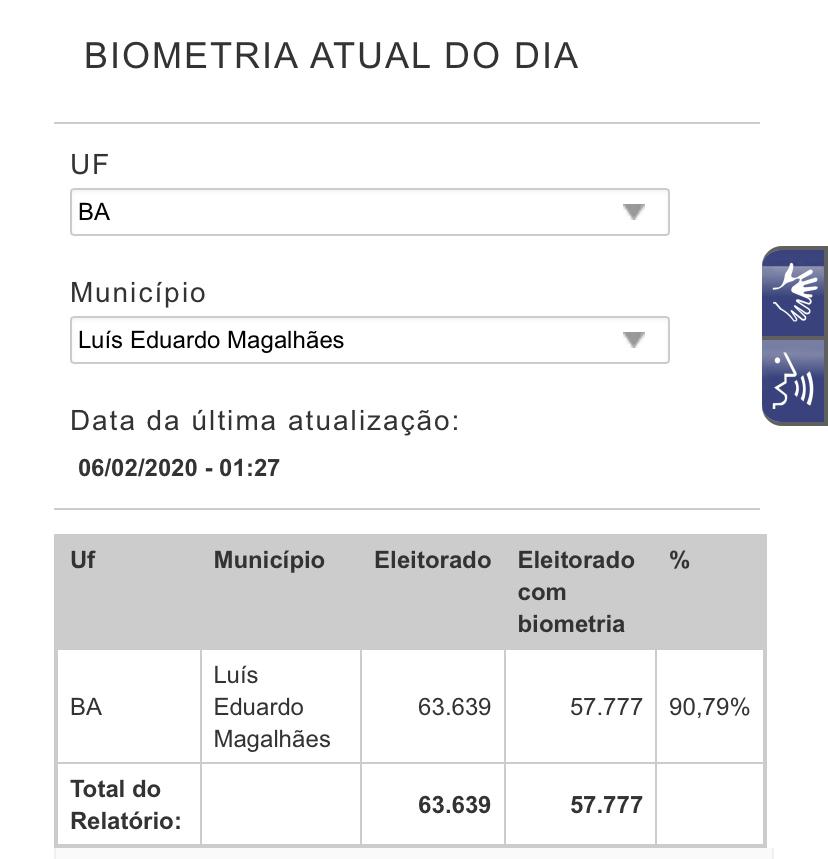Click the 63.639 Eleitorado cell in BA row
828x859 pixels.
pos(454,707)
